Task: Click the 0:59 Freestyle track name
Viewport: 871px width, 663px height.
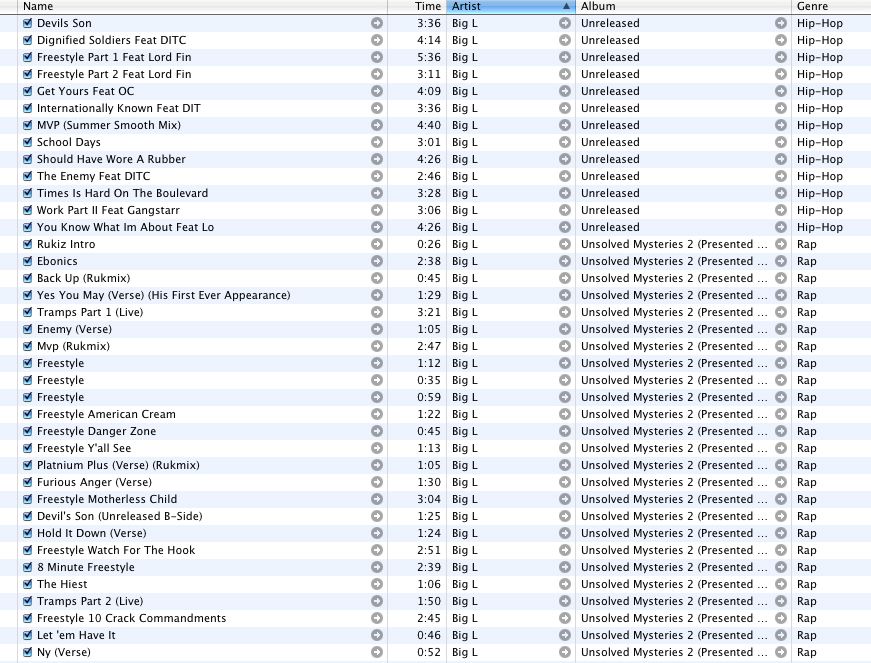Action: (61, 397)
